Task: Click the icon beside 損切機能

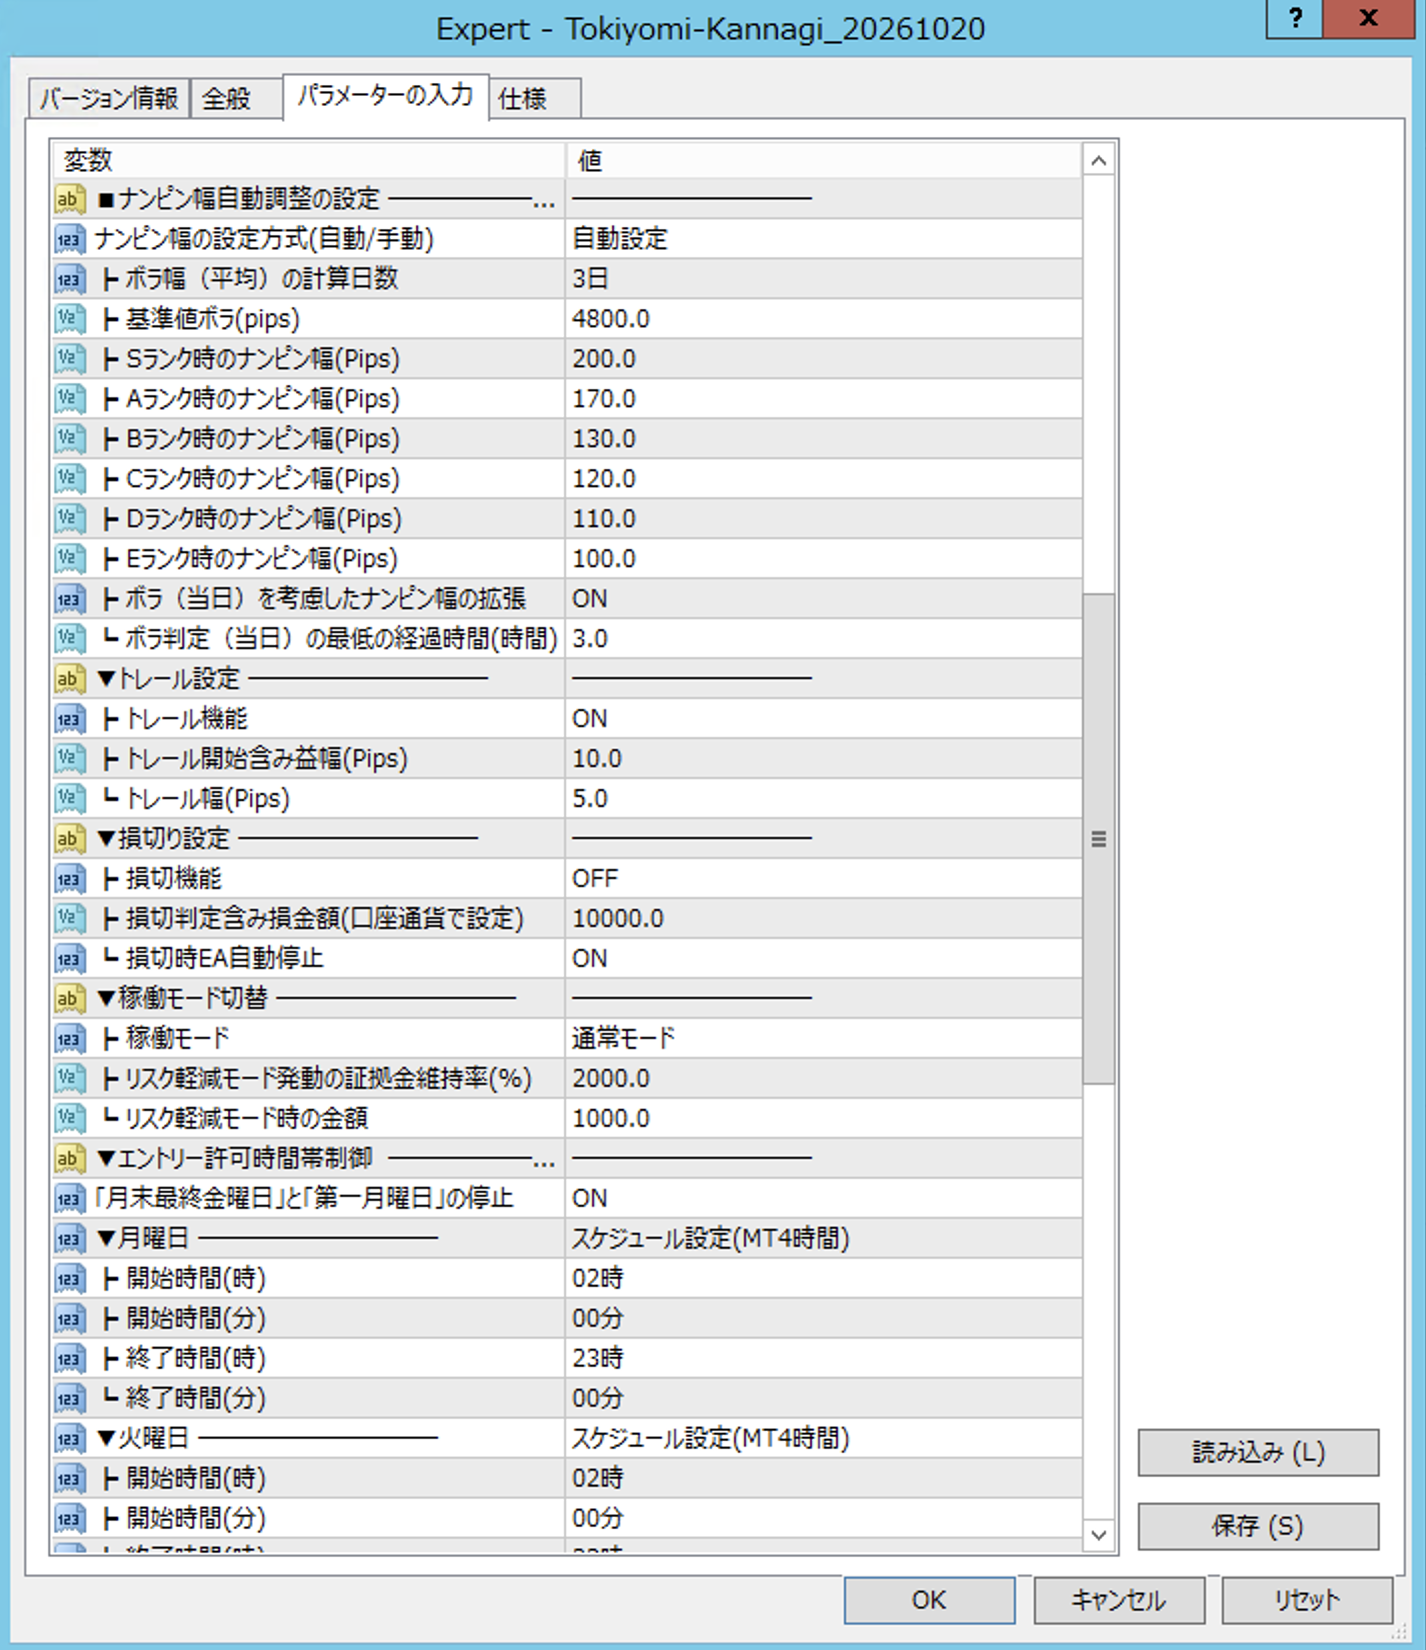Action: click(x=68, y=879)
